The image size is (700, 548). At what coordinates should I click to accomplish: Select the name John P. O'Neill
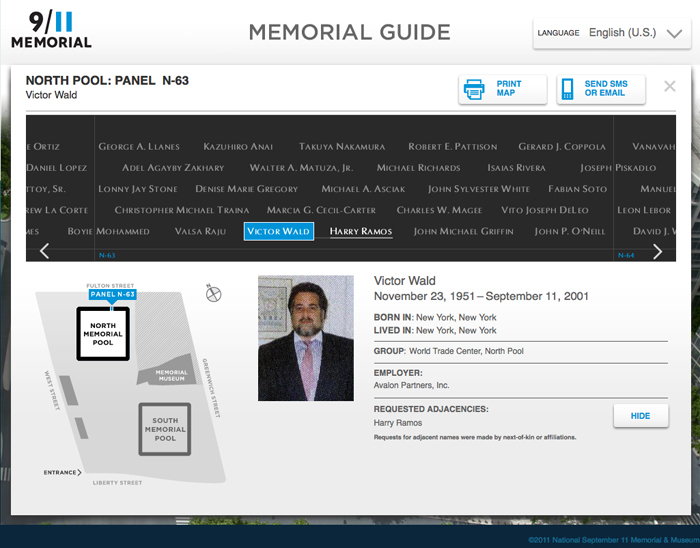pos(570,231)
